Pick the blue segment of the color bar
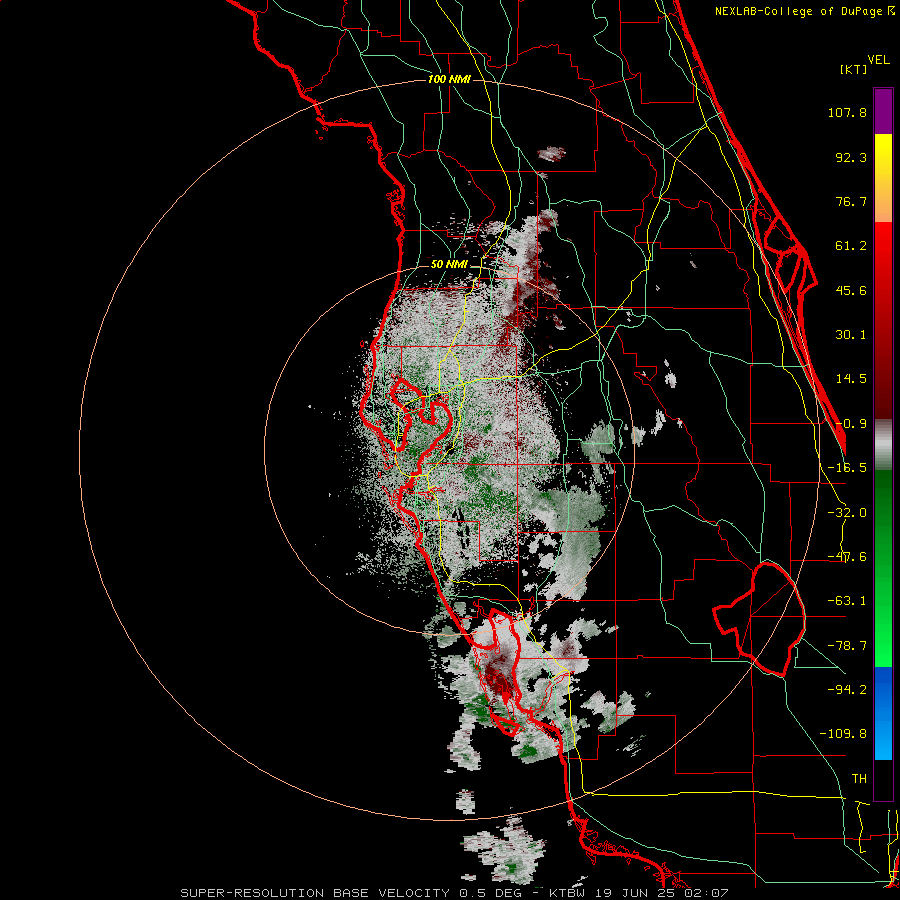Viewport: 900px width, 900px height. (883, 713)
